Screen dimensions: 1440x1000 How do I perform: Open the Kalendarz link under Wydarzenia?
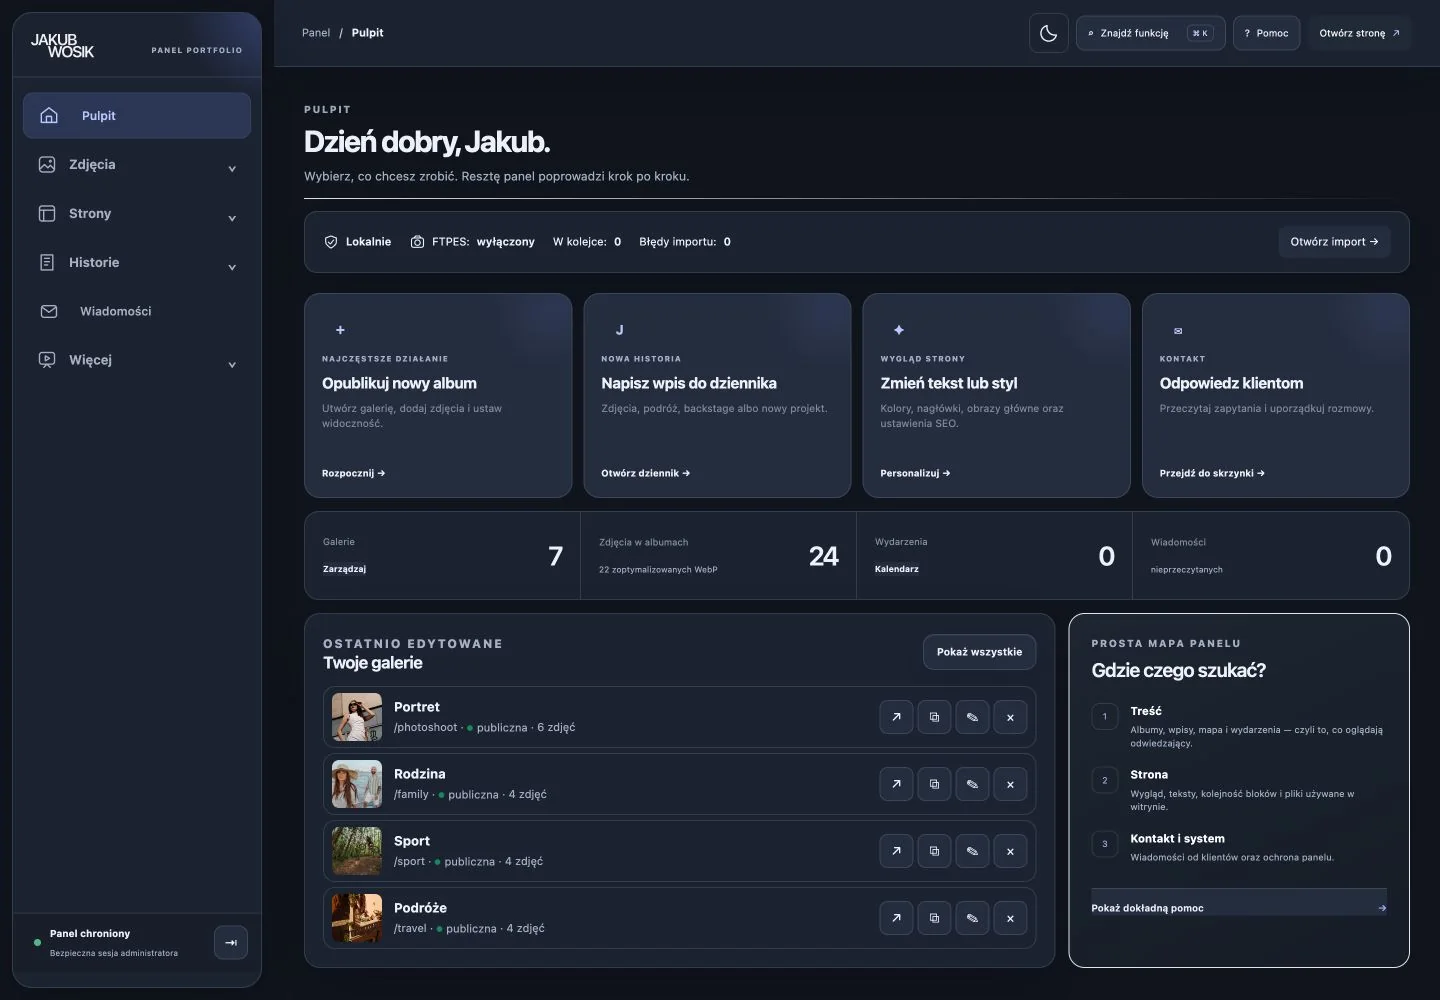tap(897, 569)
